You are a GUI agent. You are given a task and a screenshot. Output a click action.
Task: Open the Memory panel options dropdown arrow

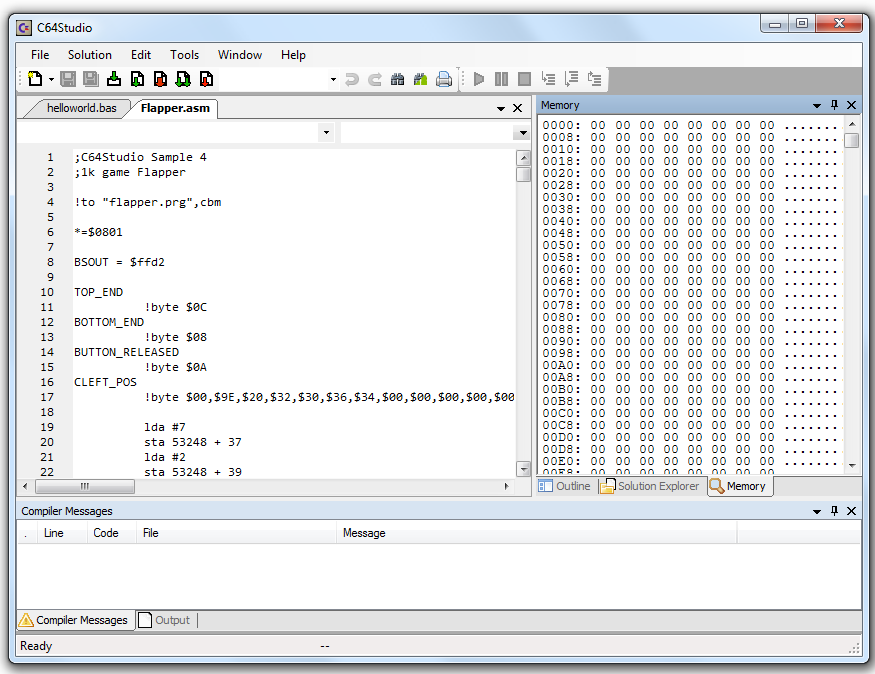[x=817, y=105]
